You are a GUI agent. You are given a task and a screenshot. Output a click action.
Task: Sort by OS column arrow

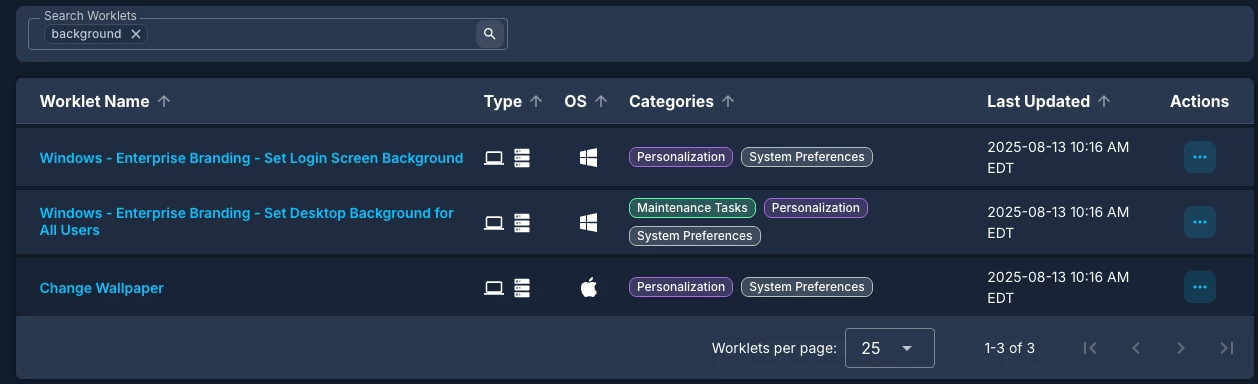click(601, 101)
